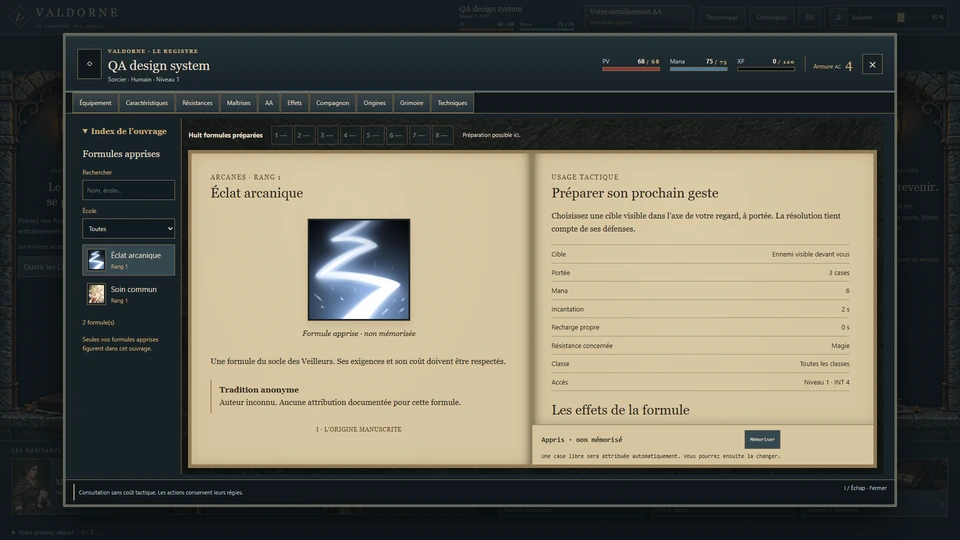
Task: Click the diamond character emblem in the register header
Action: coord(89,64)
